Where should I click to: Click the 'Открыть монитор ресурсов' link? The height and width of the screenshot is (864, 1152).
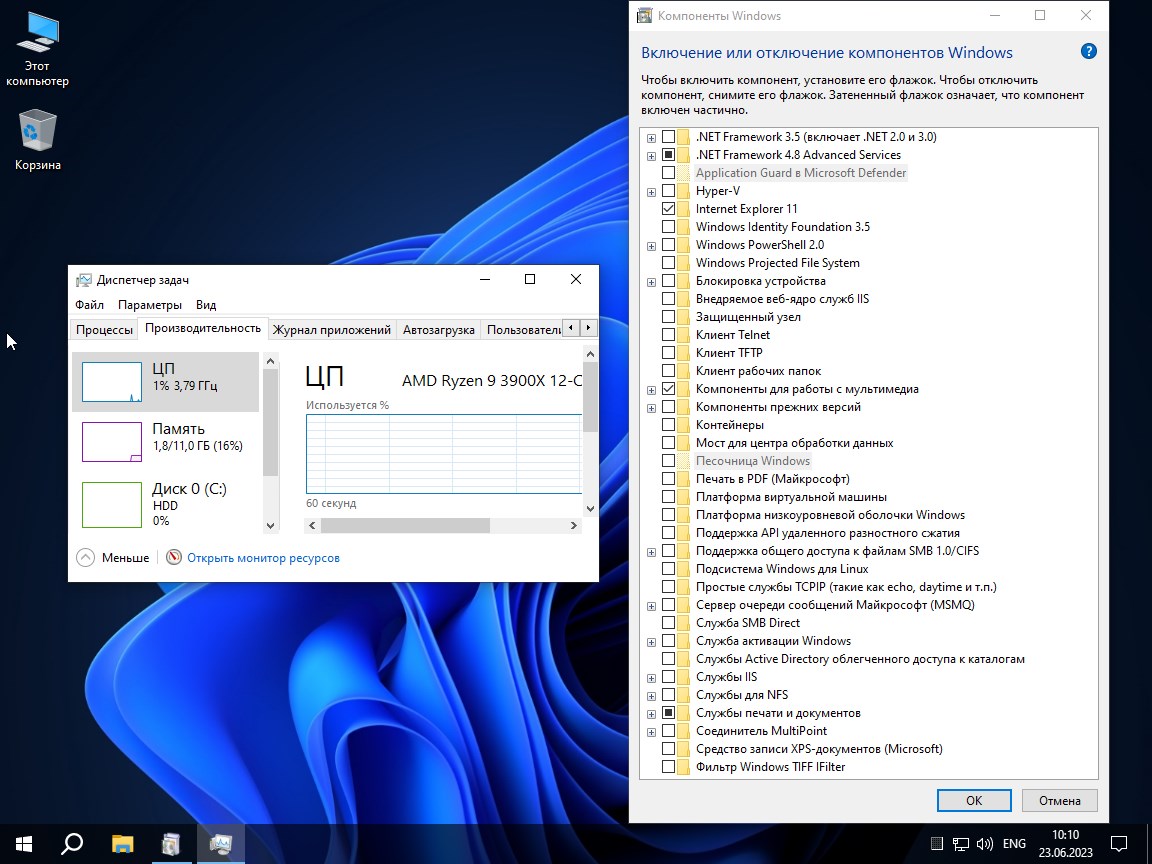[x=263, y=558]
